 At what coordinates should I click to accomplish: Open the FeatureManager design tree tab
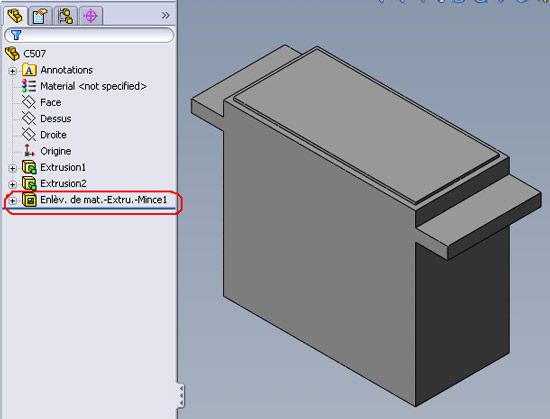pyautogui.click(x=15, y=16)
